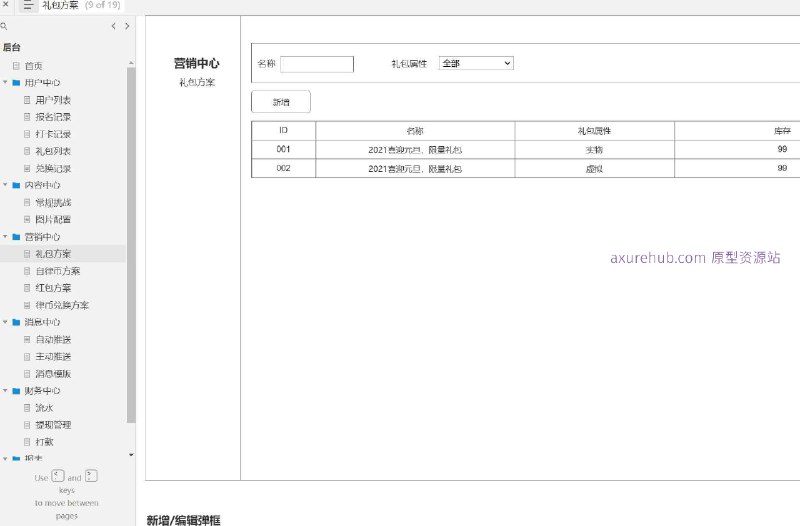The width and height of the screenshot is (800, 526).
Task: Open the 流水 page
Action: pos(44,408)
